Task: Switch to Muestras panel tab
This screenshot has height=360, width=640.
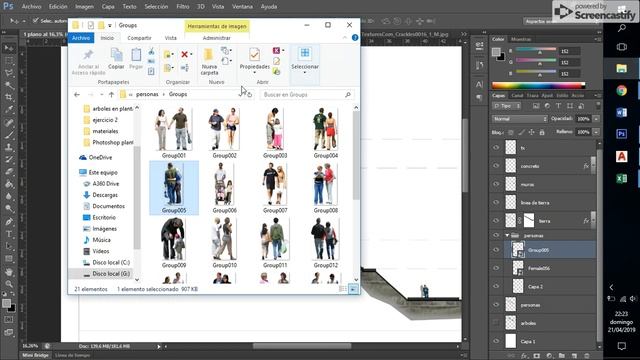Action: click(521, 39)
